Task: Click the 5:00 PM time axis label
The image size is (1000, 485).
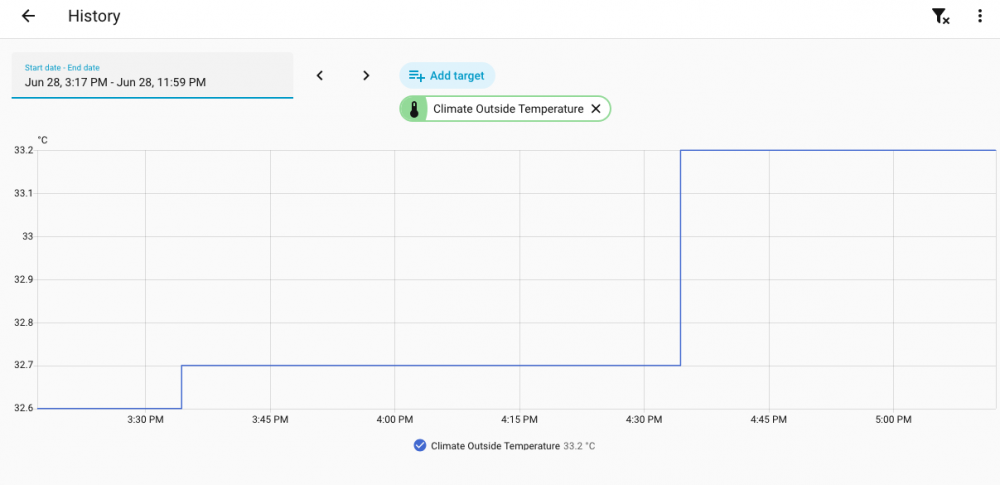Action: point(893,420)
